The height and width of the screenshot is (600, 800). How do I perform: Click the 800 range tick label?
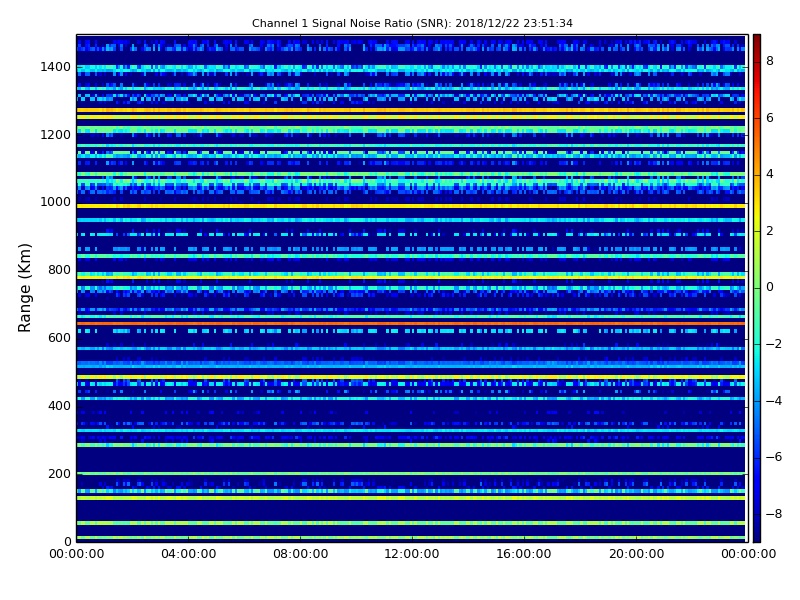59,270
